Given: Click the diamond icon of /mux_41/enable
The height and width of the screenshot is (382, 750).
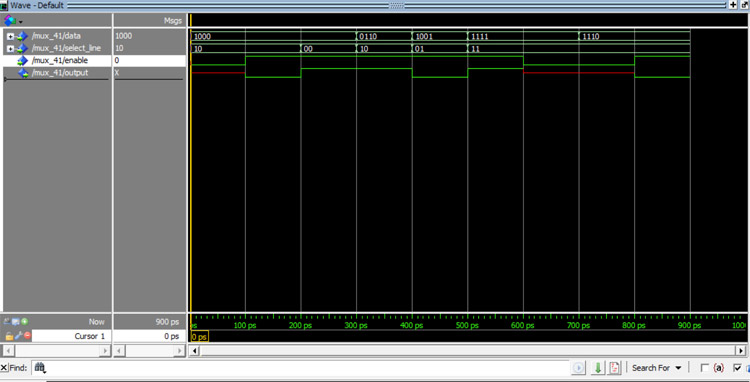Looking at the screenshot, I should 22,61.
